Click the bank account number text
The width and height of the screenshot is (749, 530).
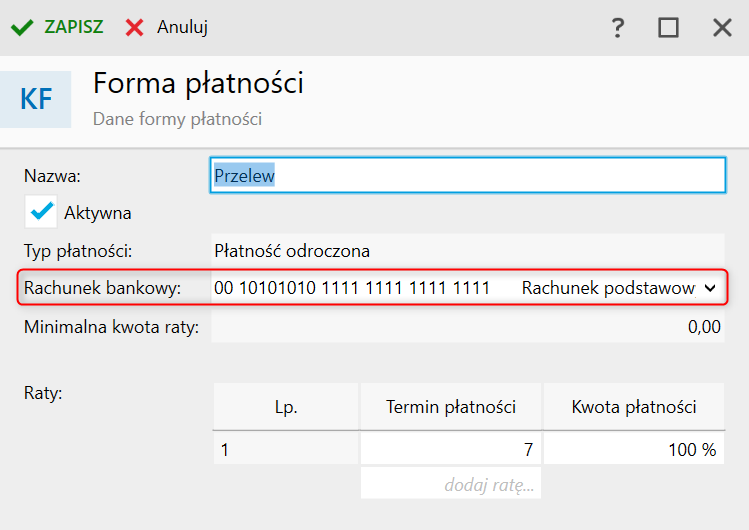tap(352, 288)
